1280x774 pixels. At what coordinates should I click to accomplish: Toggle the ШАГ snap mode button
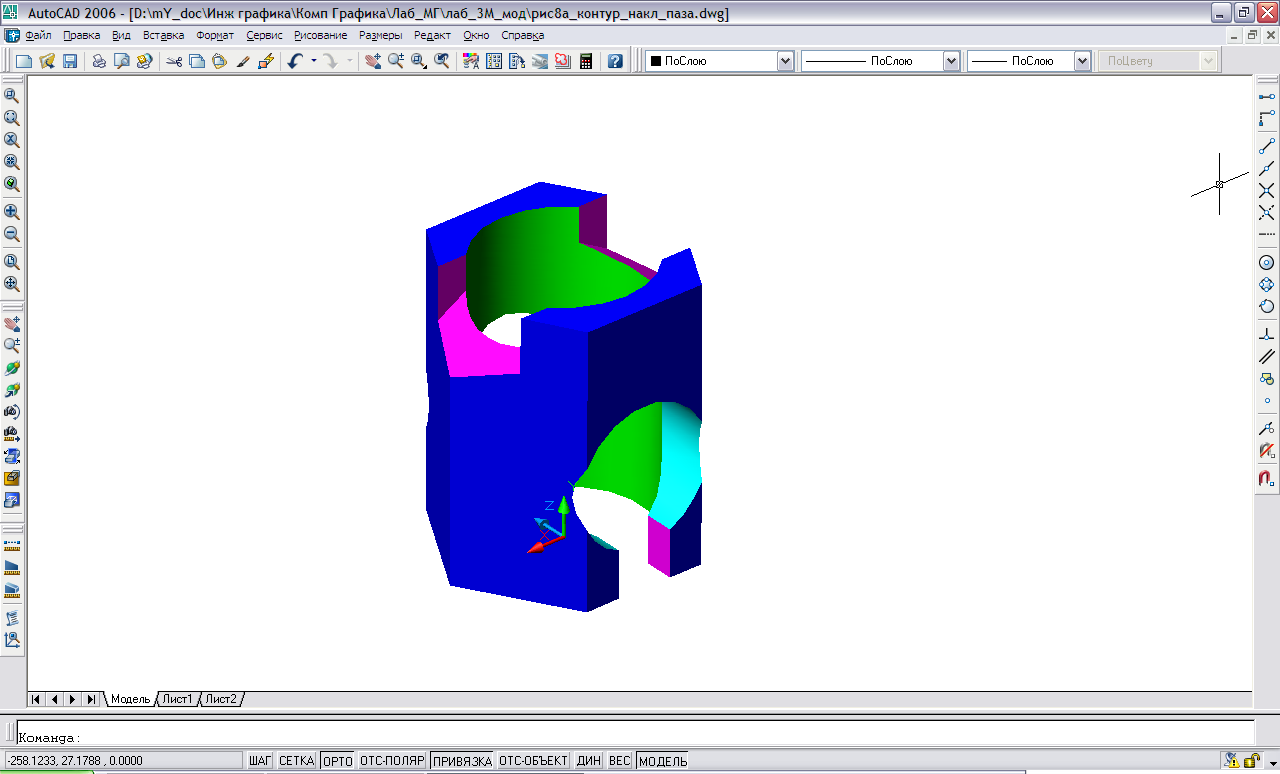(260, 761)
